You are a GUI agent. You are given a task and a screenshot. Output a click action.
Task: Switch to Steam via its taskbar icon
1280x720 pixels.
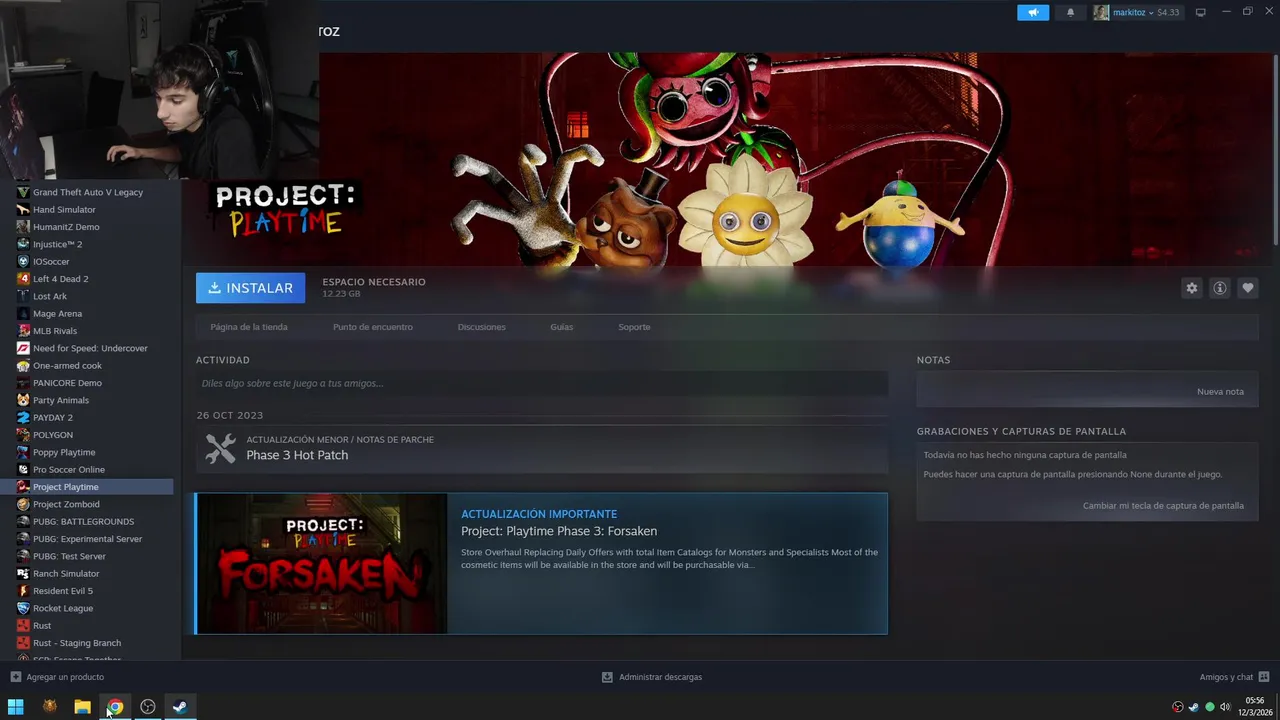180,707
